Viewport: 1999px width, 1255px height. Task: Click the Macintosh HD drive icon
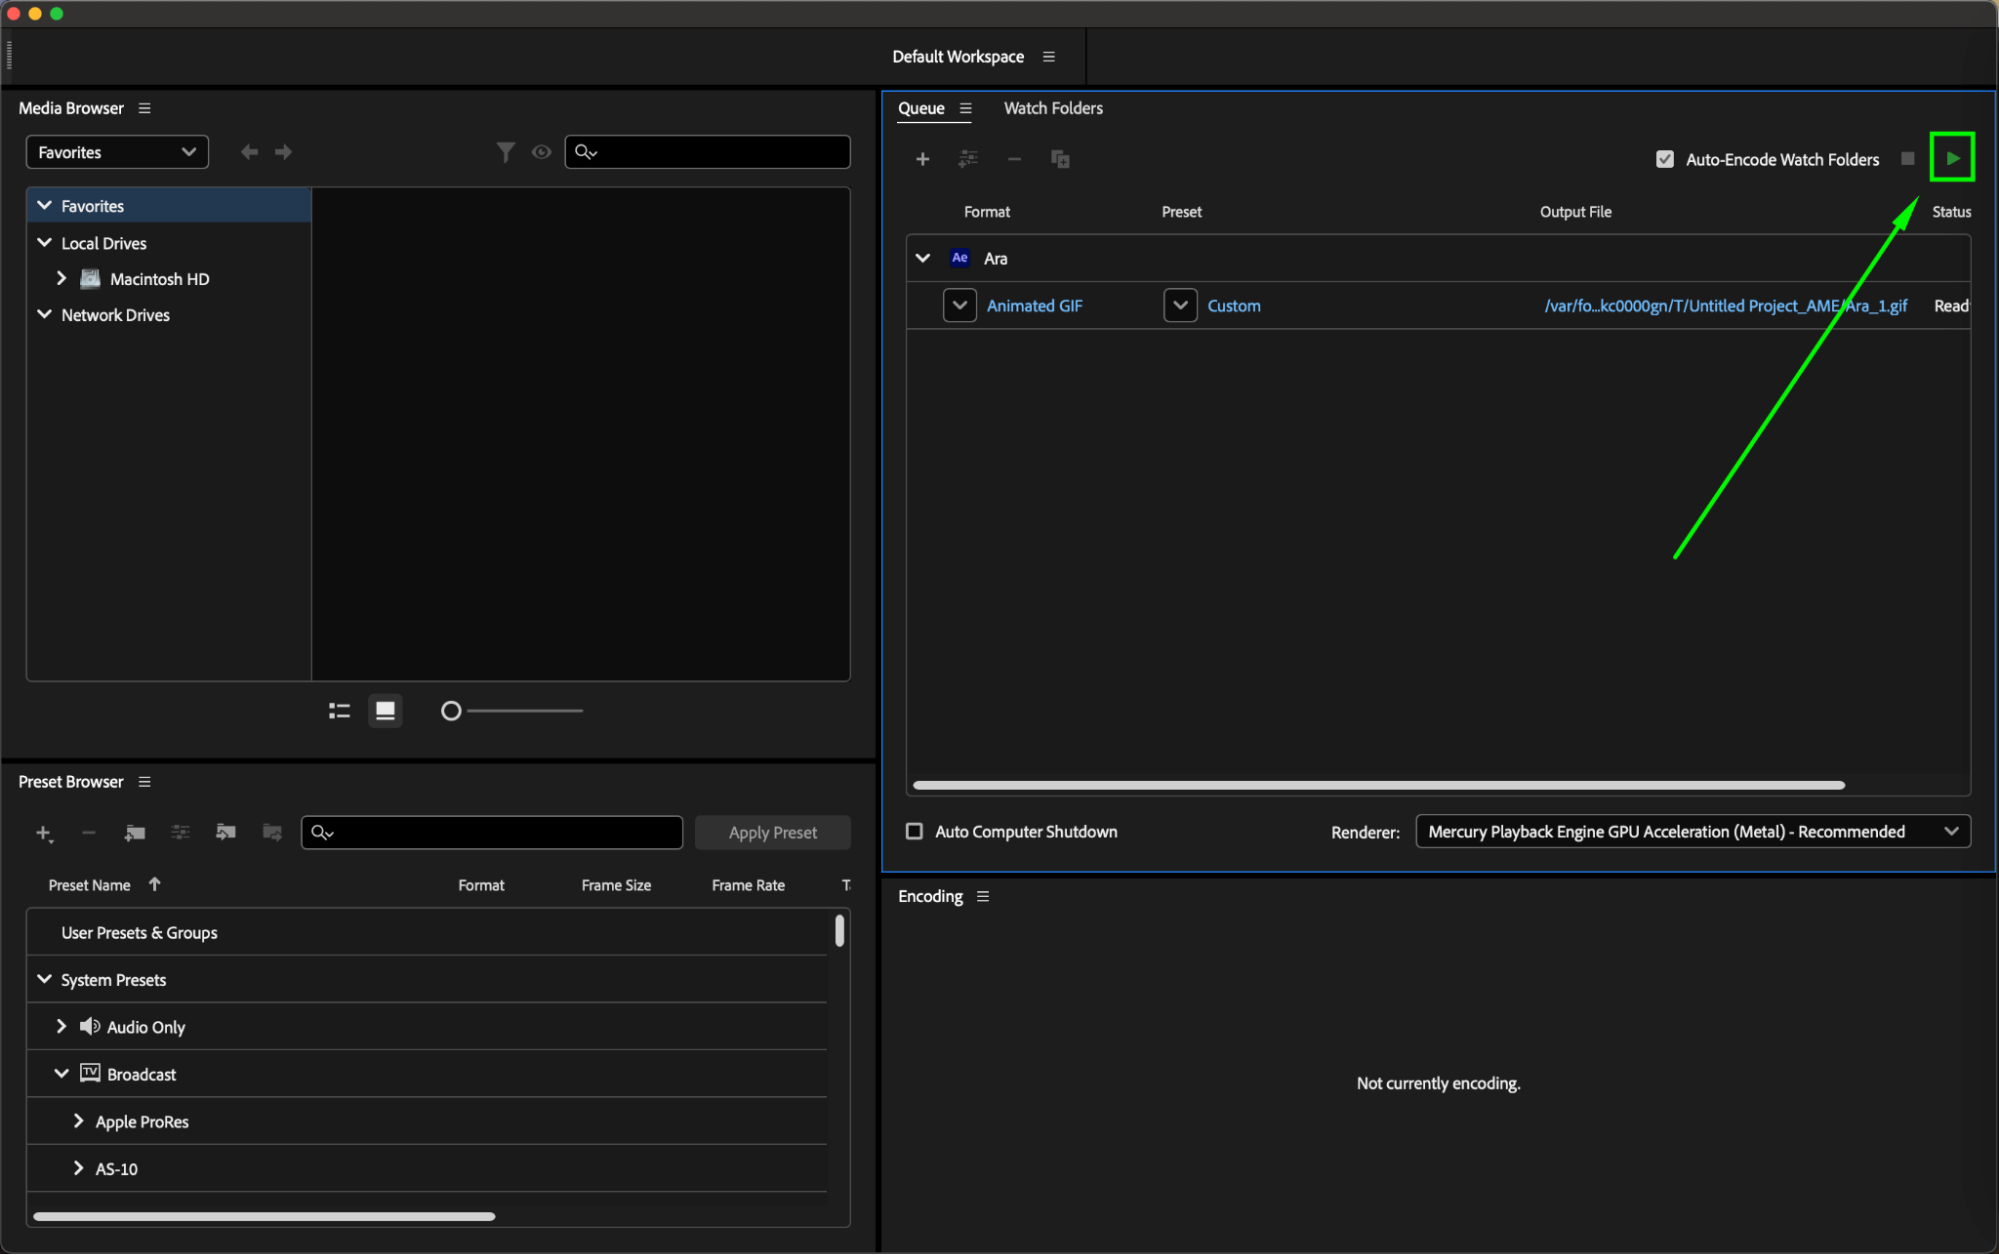(90, 279)
